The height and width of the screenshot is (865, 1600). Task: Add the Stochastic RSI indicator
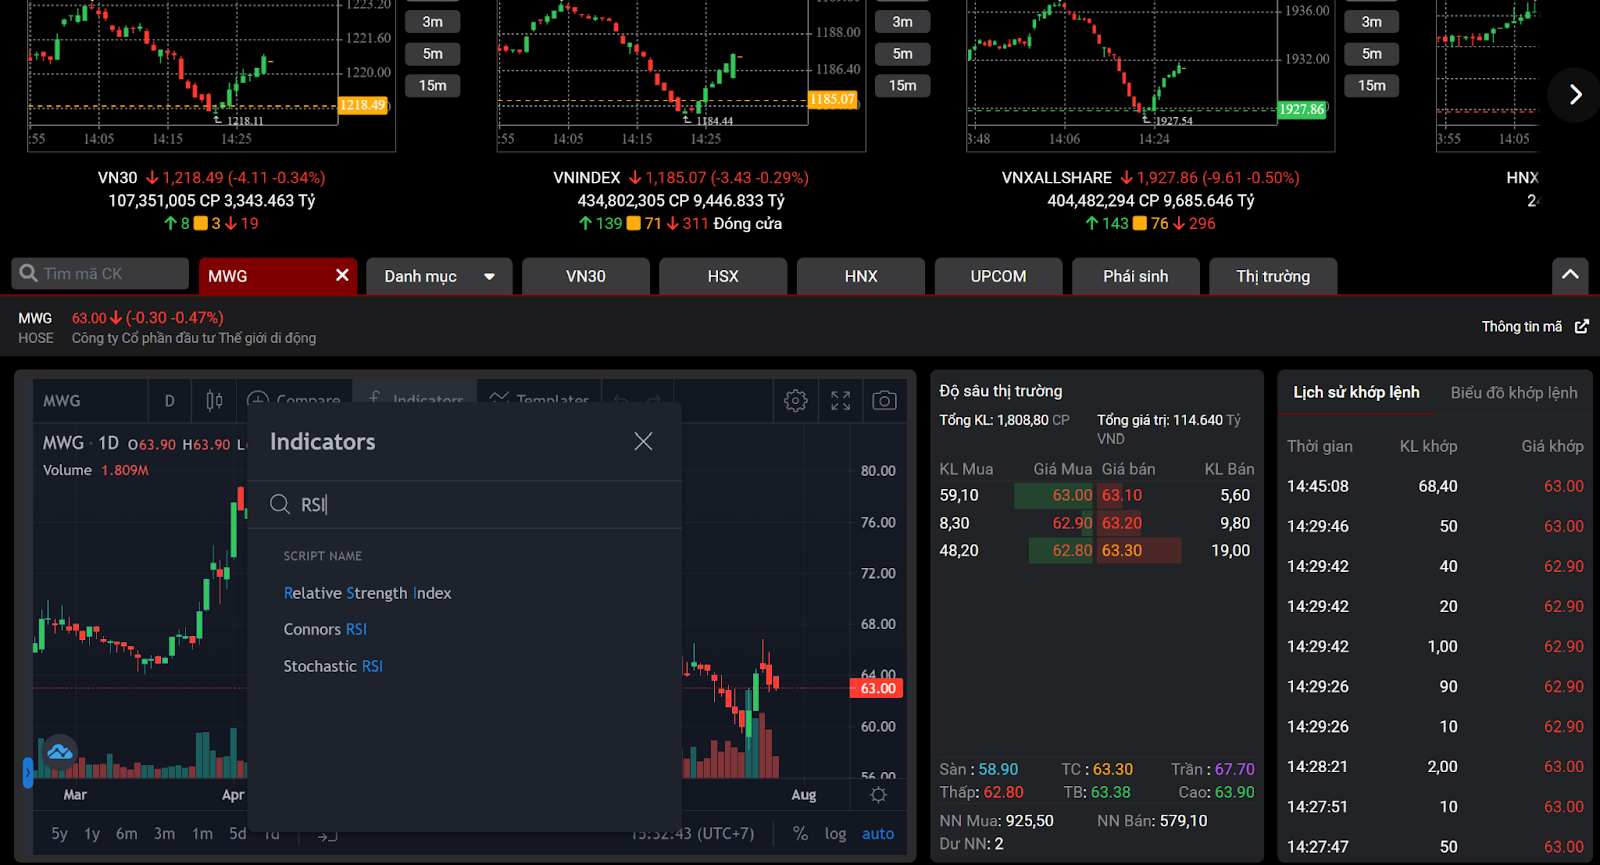333,666
